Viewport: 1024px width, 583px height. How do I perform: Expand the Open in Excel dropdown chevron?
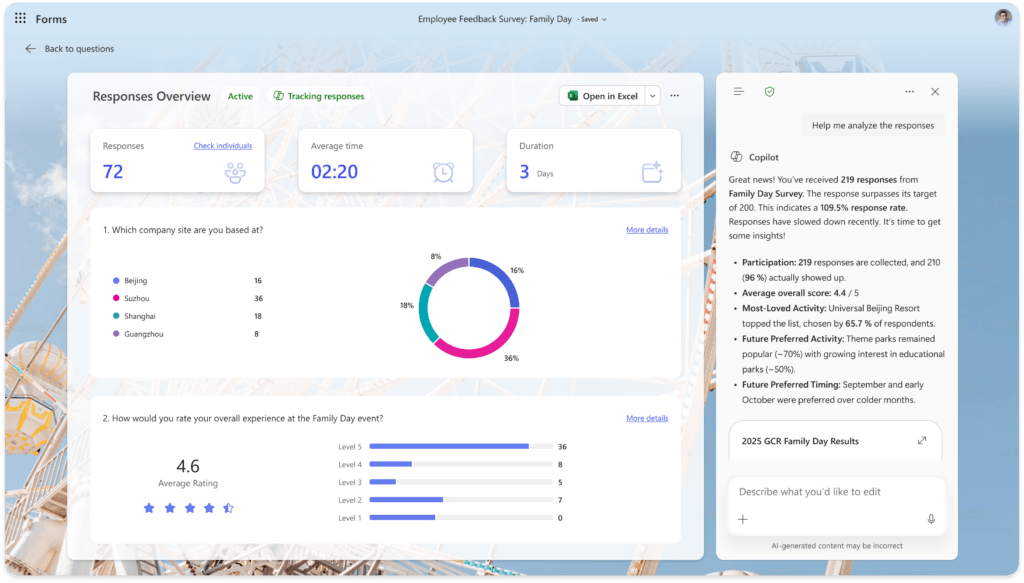(652, 95)
